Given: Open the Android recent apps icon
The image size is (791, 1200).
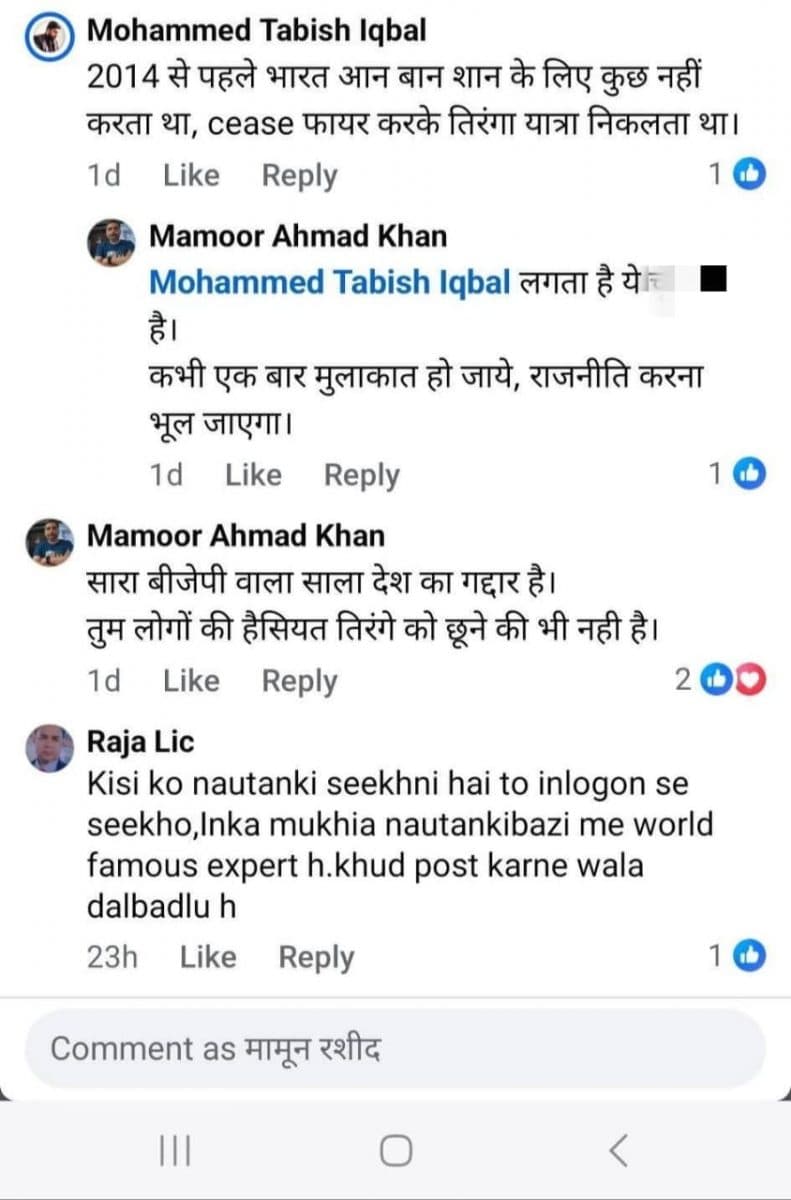Looking at the screenshot, I should (x=176, y=1151).
